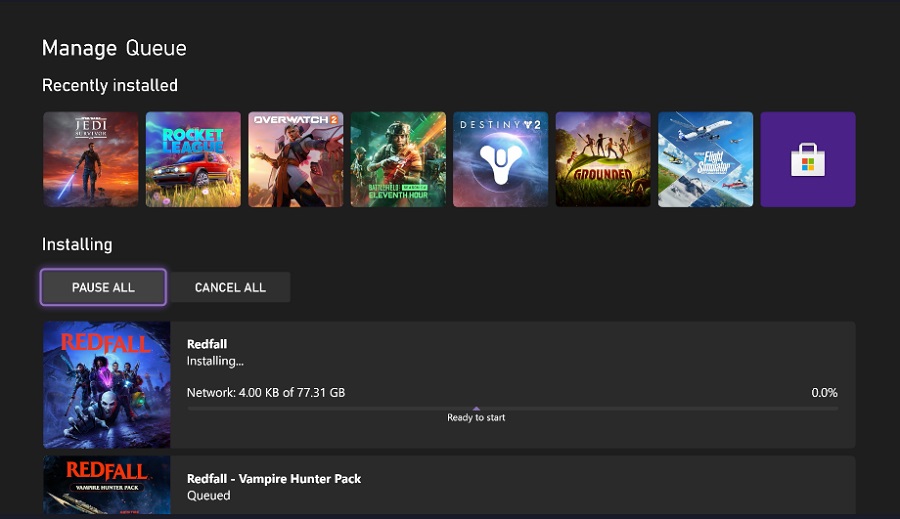The image size is (900, 519).
Task: Click the Vampire Hunter Pack cover thumbnail
Action: (x=106, y=487)
